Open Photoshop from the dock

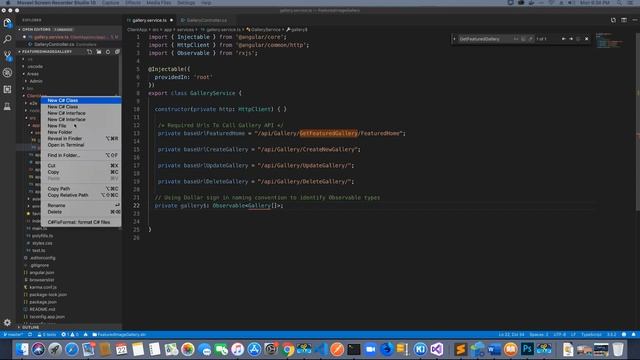point(527,349)
